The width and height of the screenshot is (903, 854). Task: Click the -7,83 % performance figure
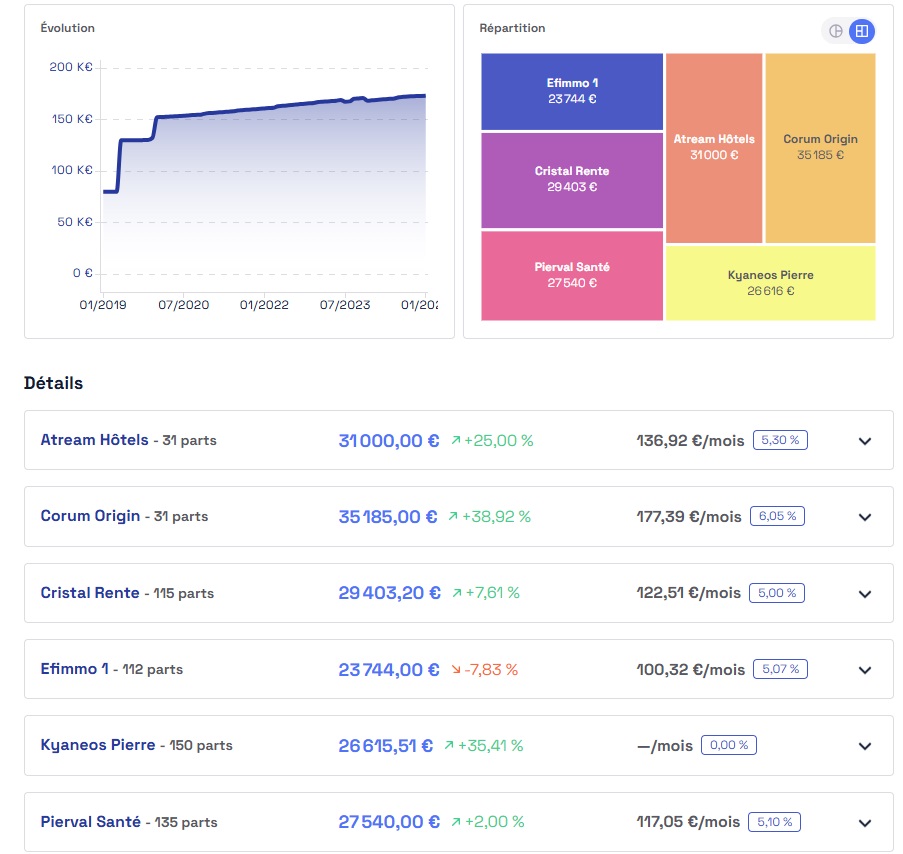pyautogui.click(x=491, y=670)
